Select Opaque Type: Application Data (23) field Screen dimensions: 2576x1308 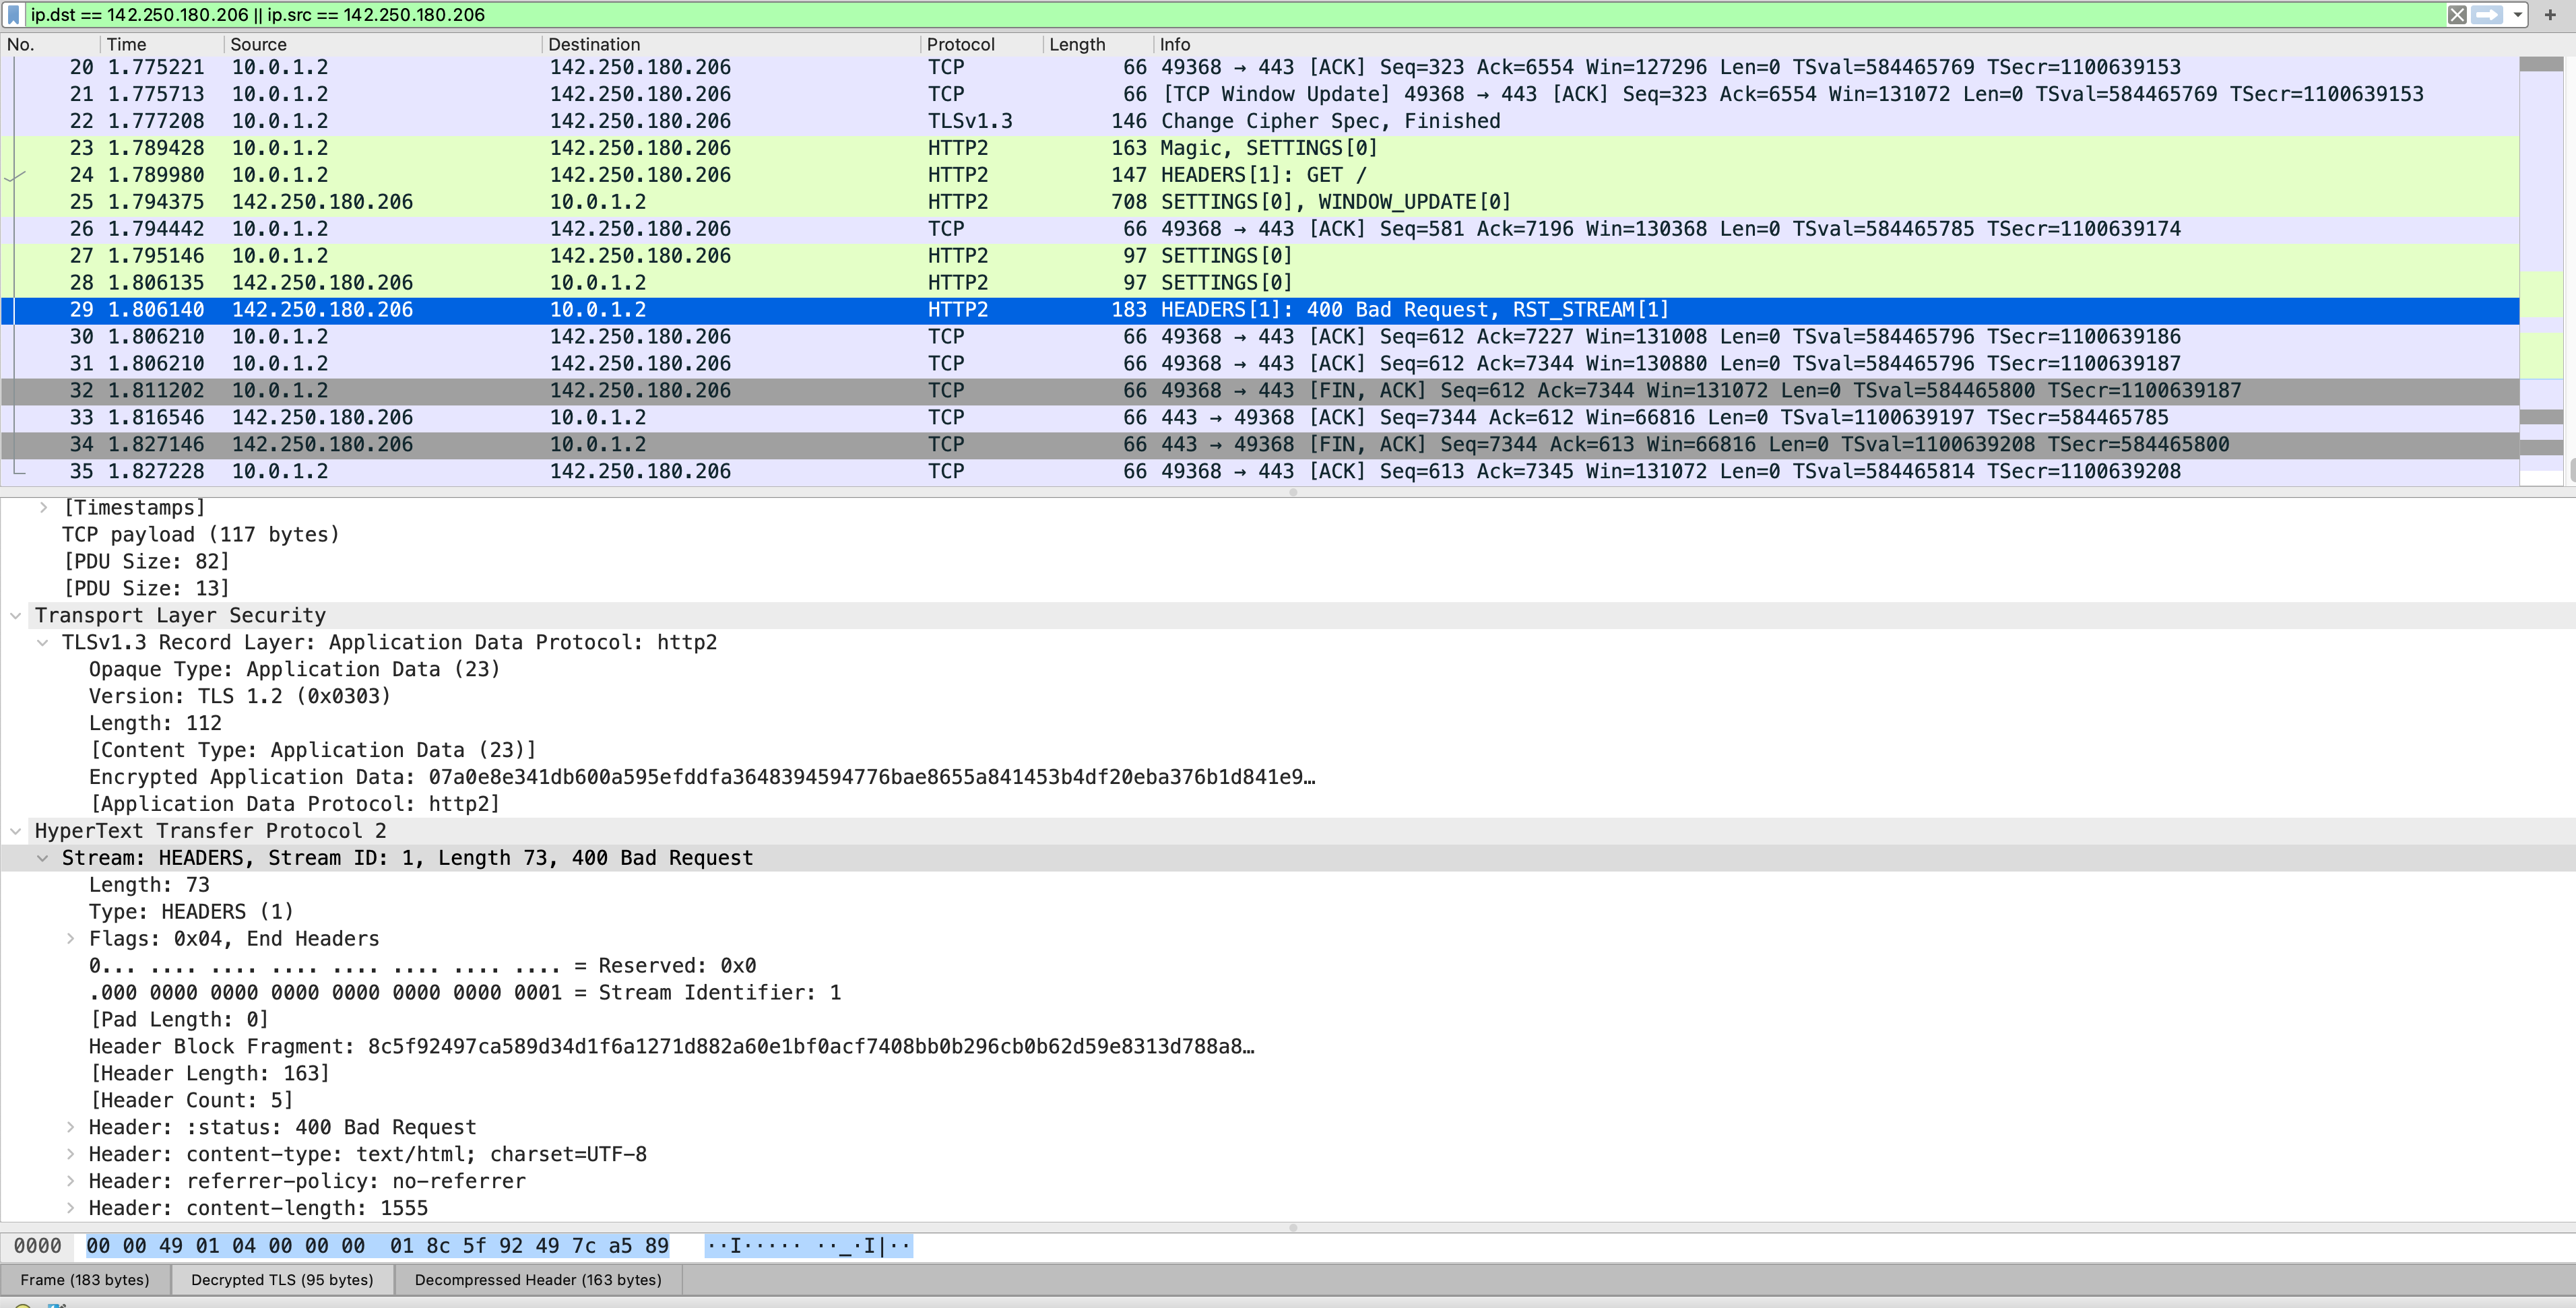[x=294, y=669]
